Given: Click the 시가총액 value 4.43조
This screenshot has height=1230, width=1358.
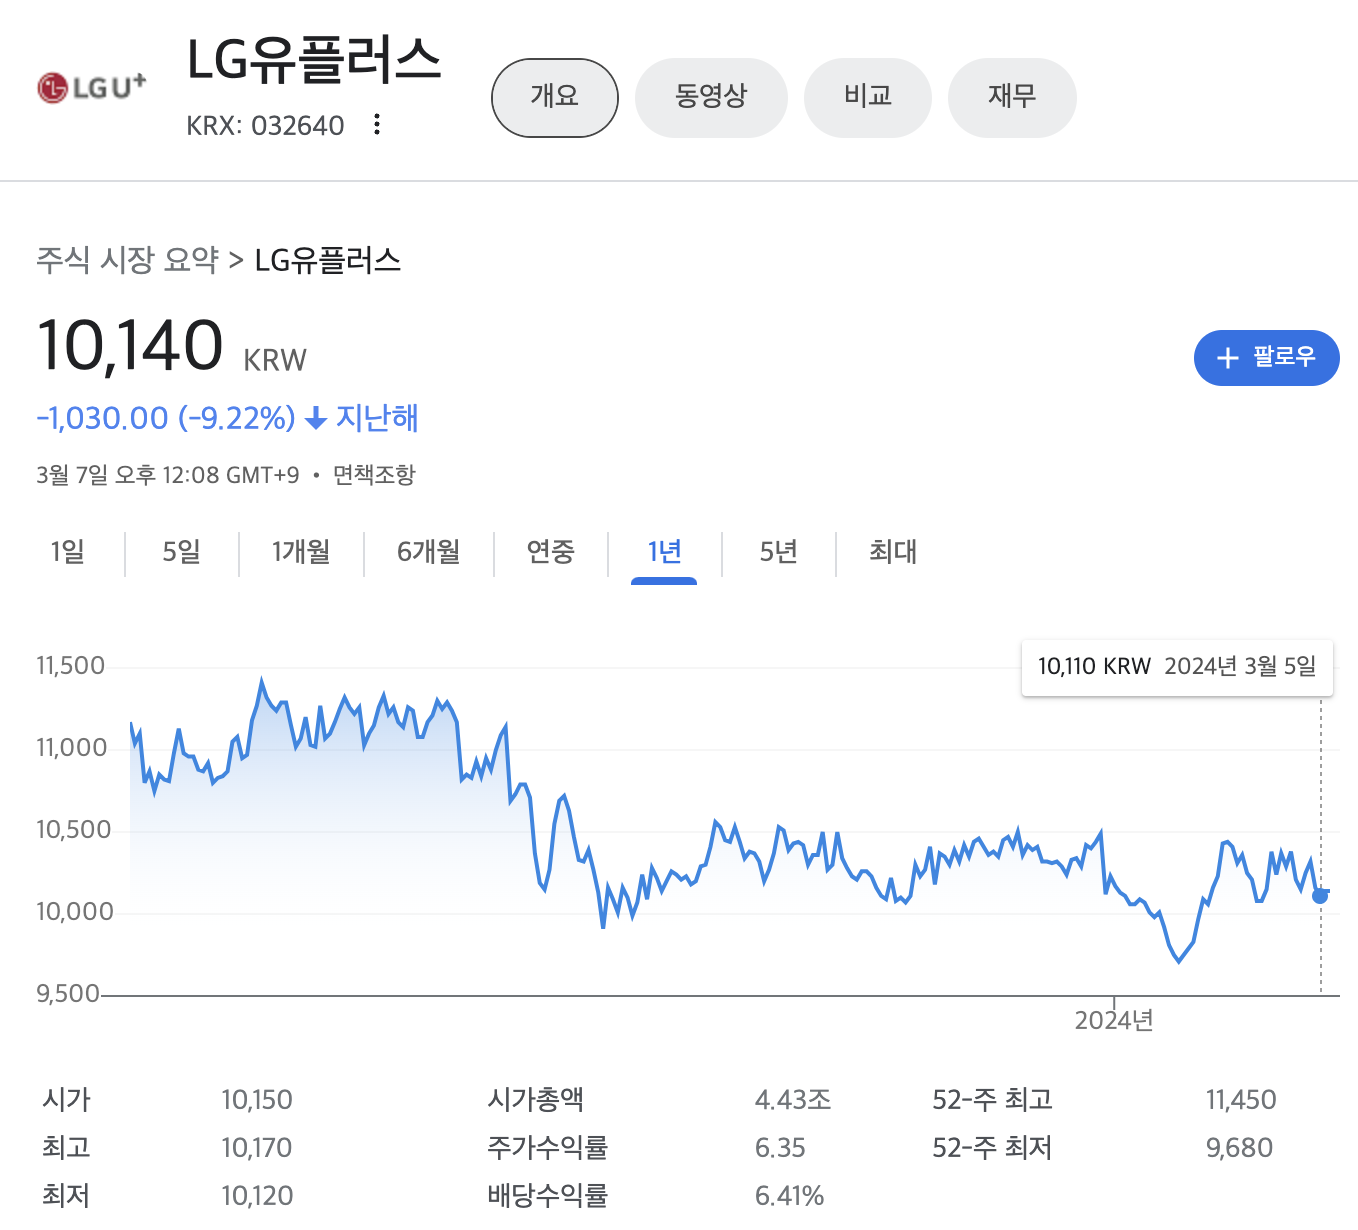Looking at the screenshot, I should [793, 1100].
